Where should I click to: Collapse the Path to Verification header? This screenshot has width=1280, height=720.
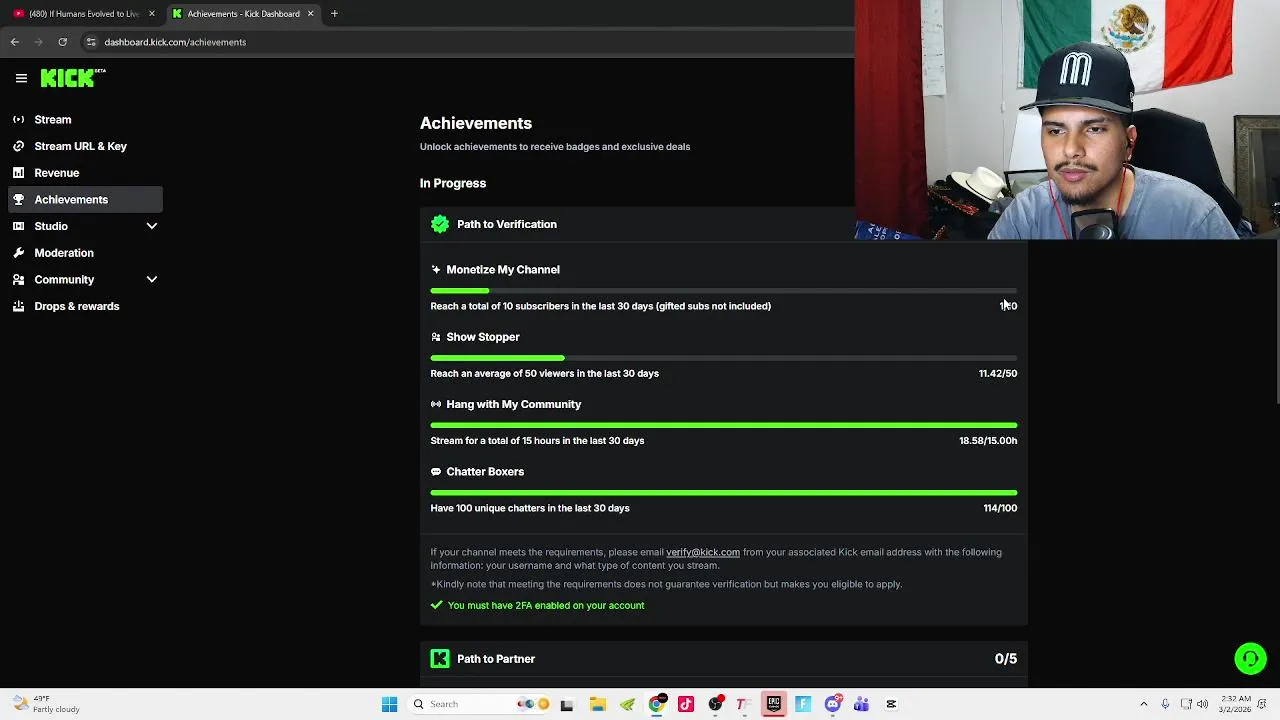pyautogui.click(x=724, y=224)
